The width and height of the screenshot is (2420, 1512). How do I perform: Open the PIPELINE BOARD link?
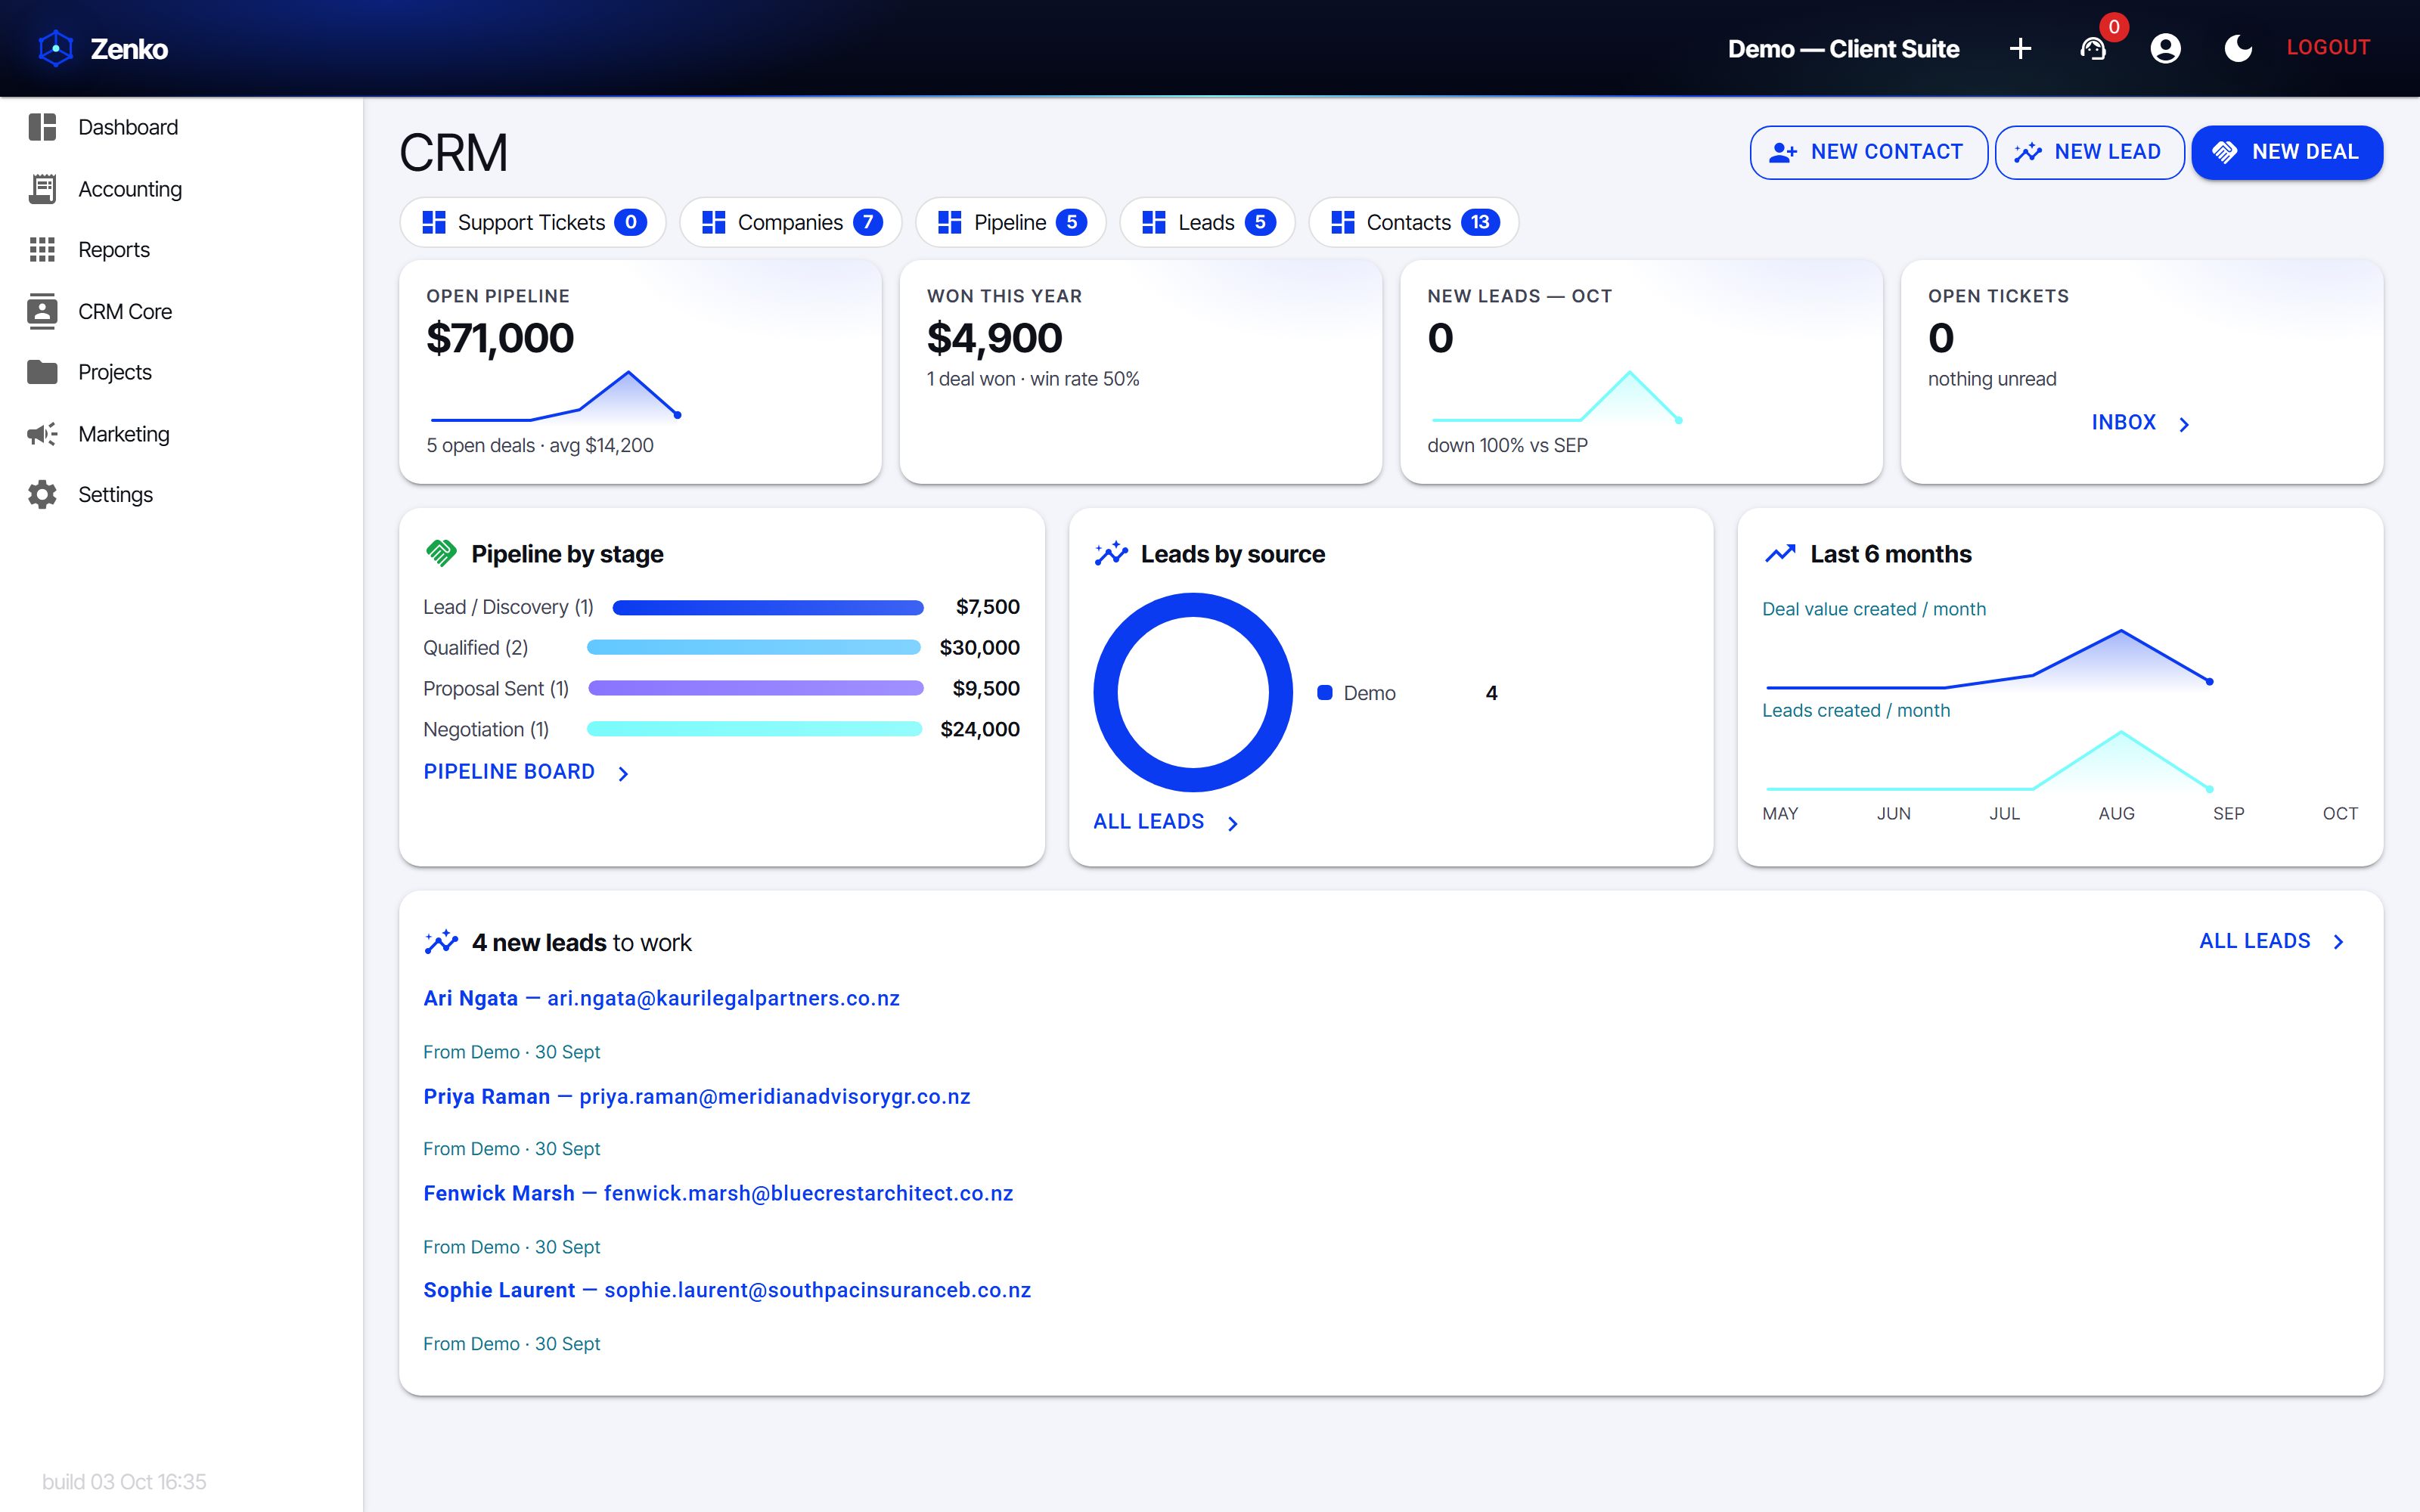click(x=509, y=772)
